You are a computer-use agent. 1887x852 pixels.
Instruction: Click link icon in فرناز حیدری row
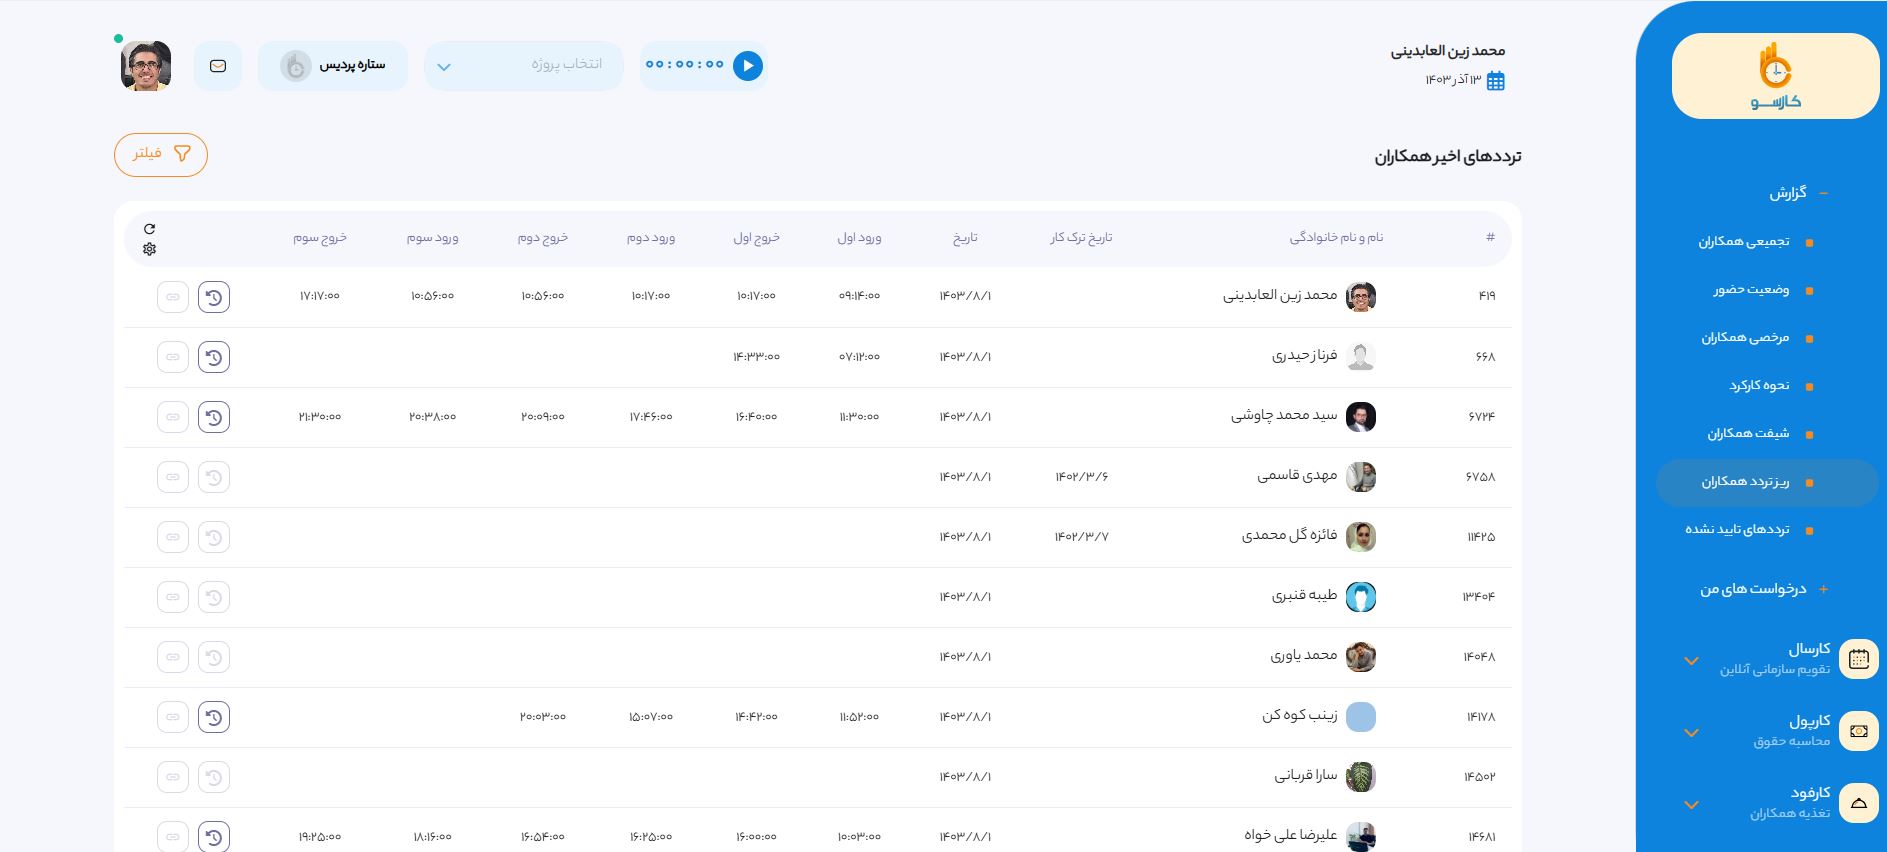pyautogui.click(x=173, y=357)
